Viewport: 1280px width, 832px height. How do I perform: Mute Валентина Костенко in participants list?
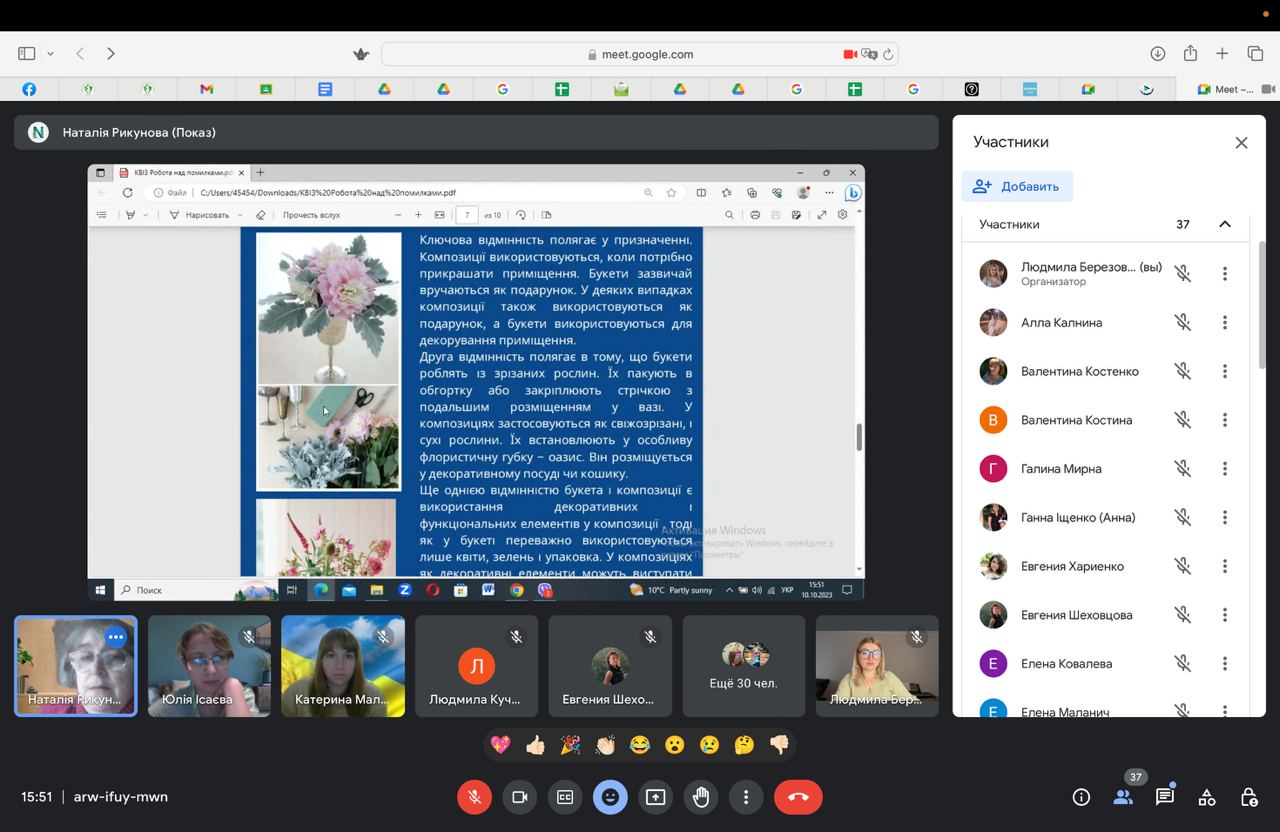(1183, 371)
